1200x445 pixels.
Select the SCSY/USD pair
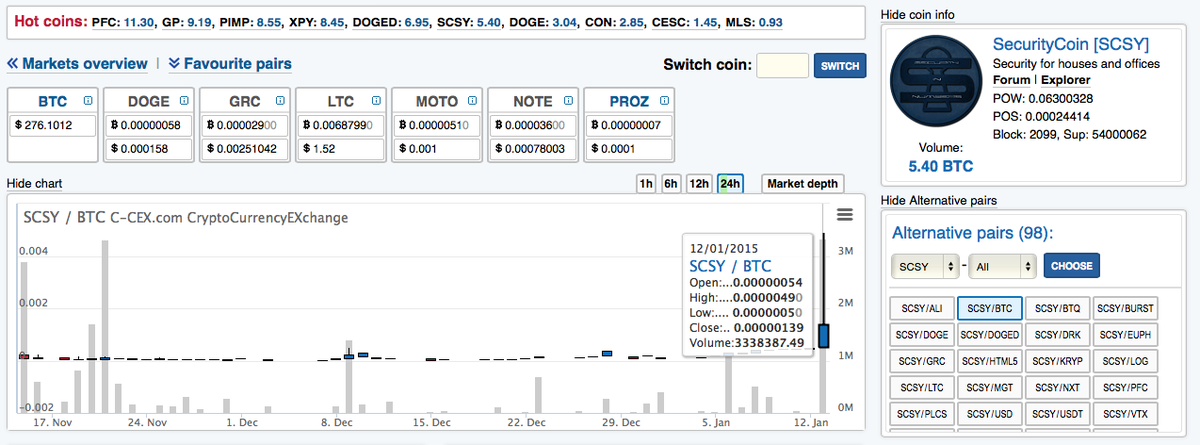tap(988, 412)
